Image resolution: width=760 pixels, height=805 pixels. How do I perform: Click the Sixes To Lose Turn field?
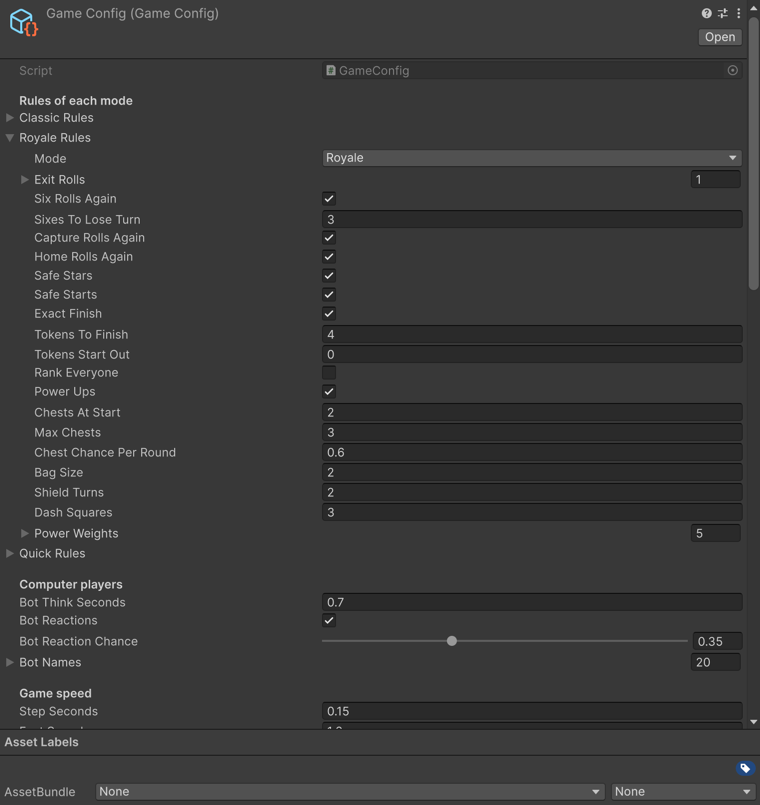click(x=532, y=219)
